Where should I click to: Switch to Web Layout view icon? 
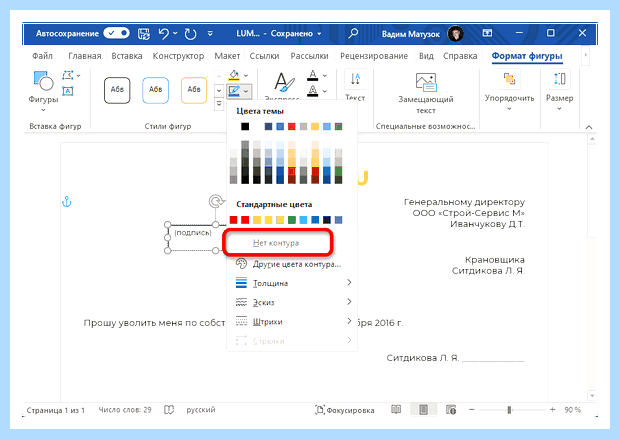451,410
